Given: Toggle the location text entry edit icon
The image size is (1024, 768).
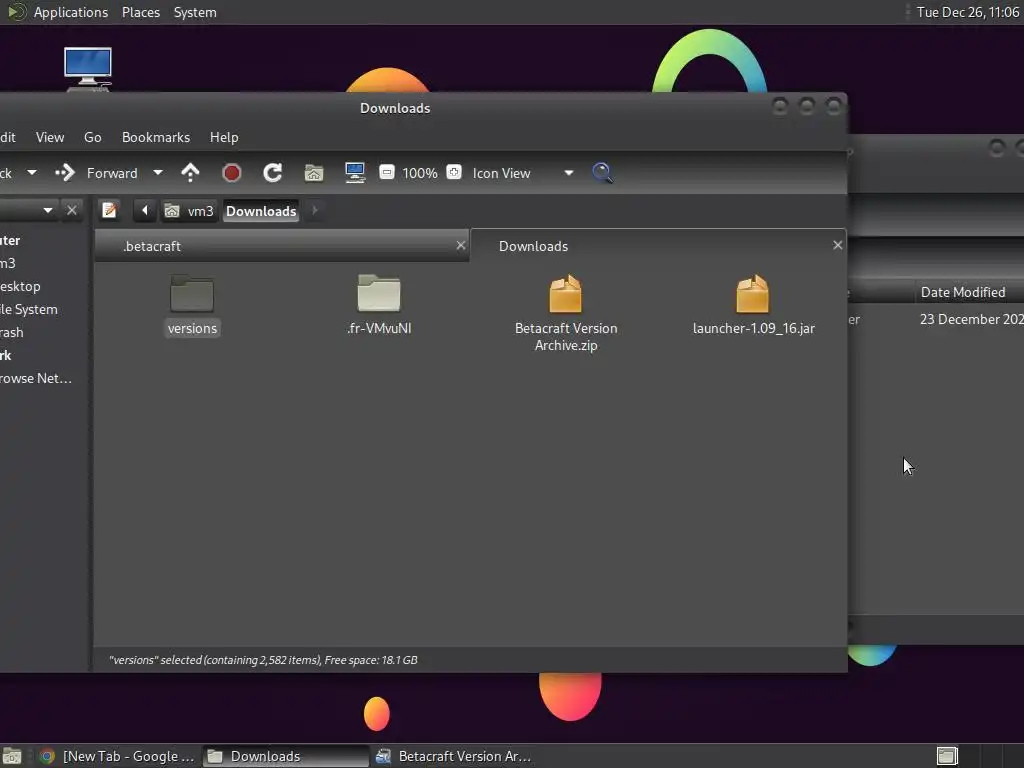Looking at the screenshot, I should [109, 210].
